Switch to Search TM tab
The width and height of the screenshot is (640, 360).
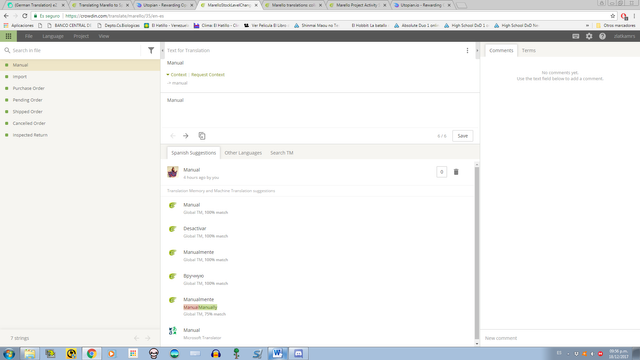pos(282,153)
